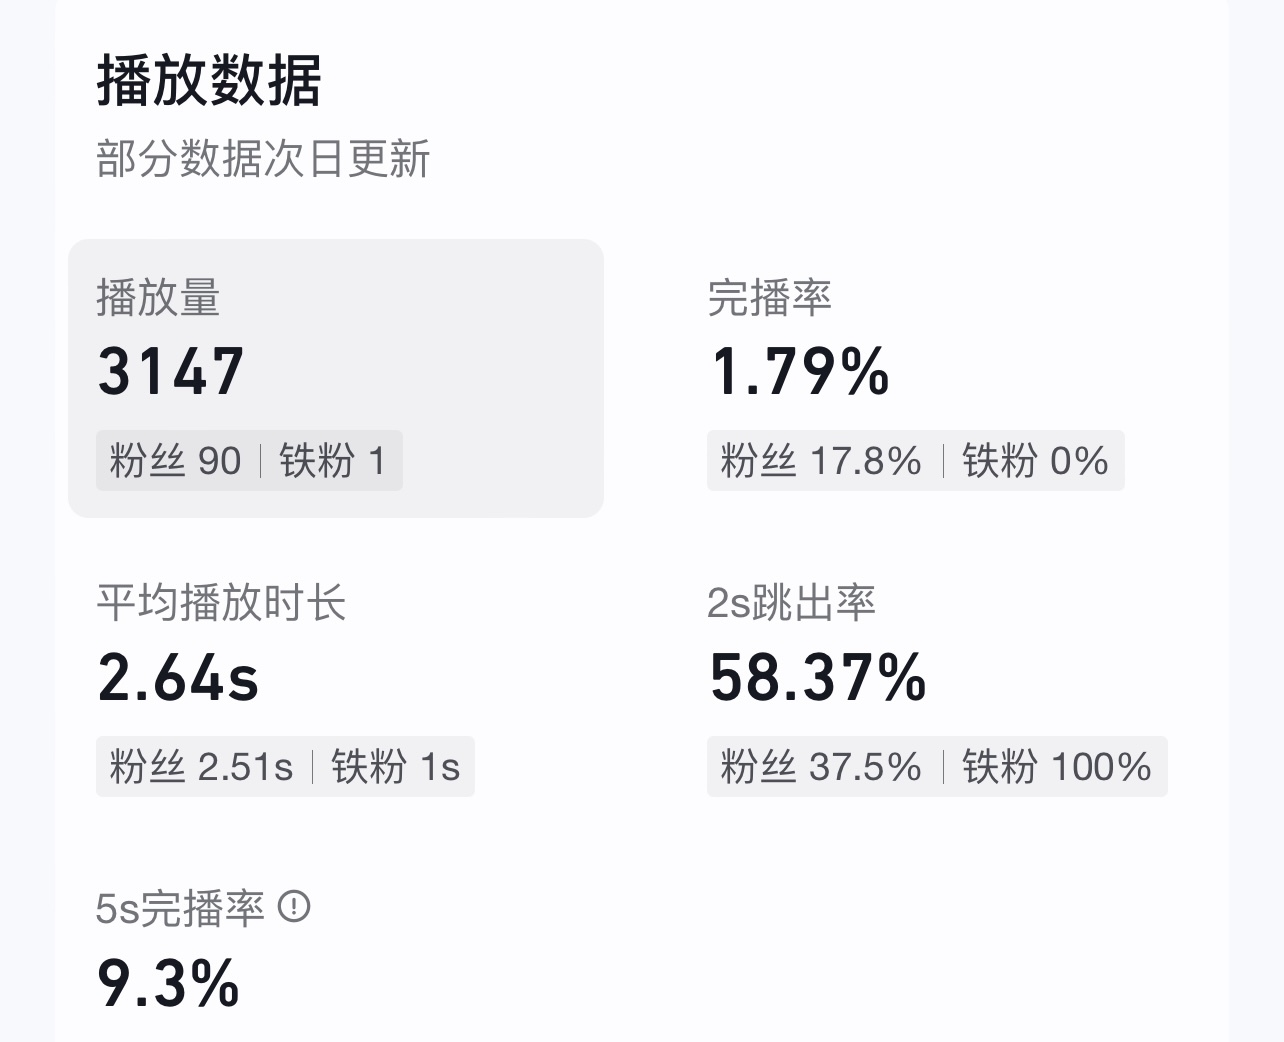
Task: Click the 播放数据 section heading
Action: pos(209,81)
